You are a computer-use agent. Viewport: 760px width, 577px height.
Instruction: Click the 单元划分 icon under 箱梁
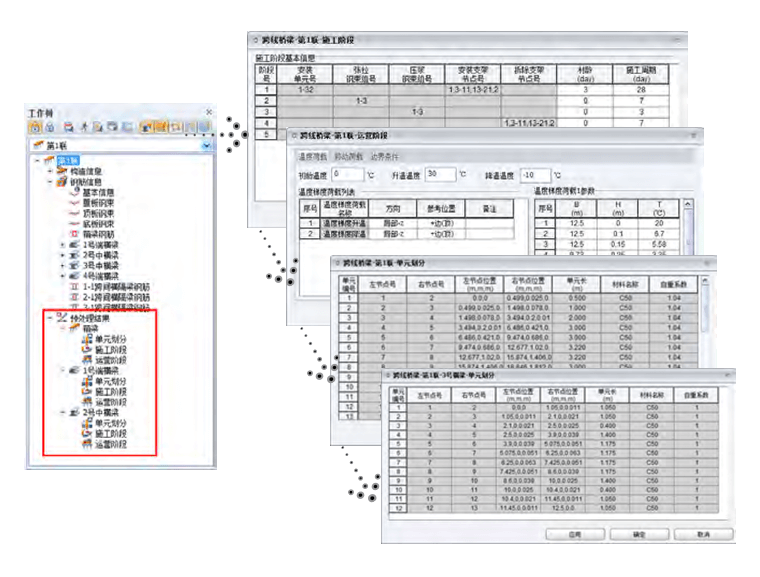coord(87,339)
